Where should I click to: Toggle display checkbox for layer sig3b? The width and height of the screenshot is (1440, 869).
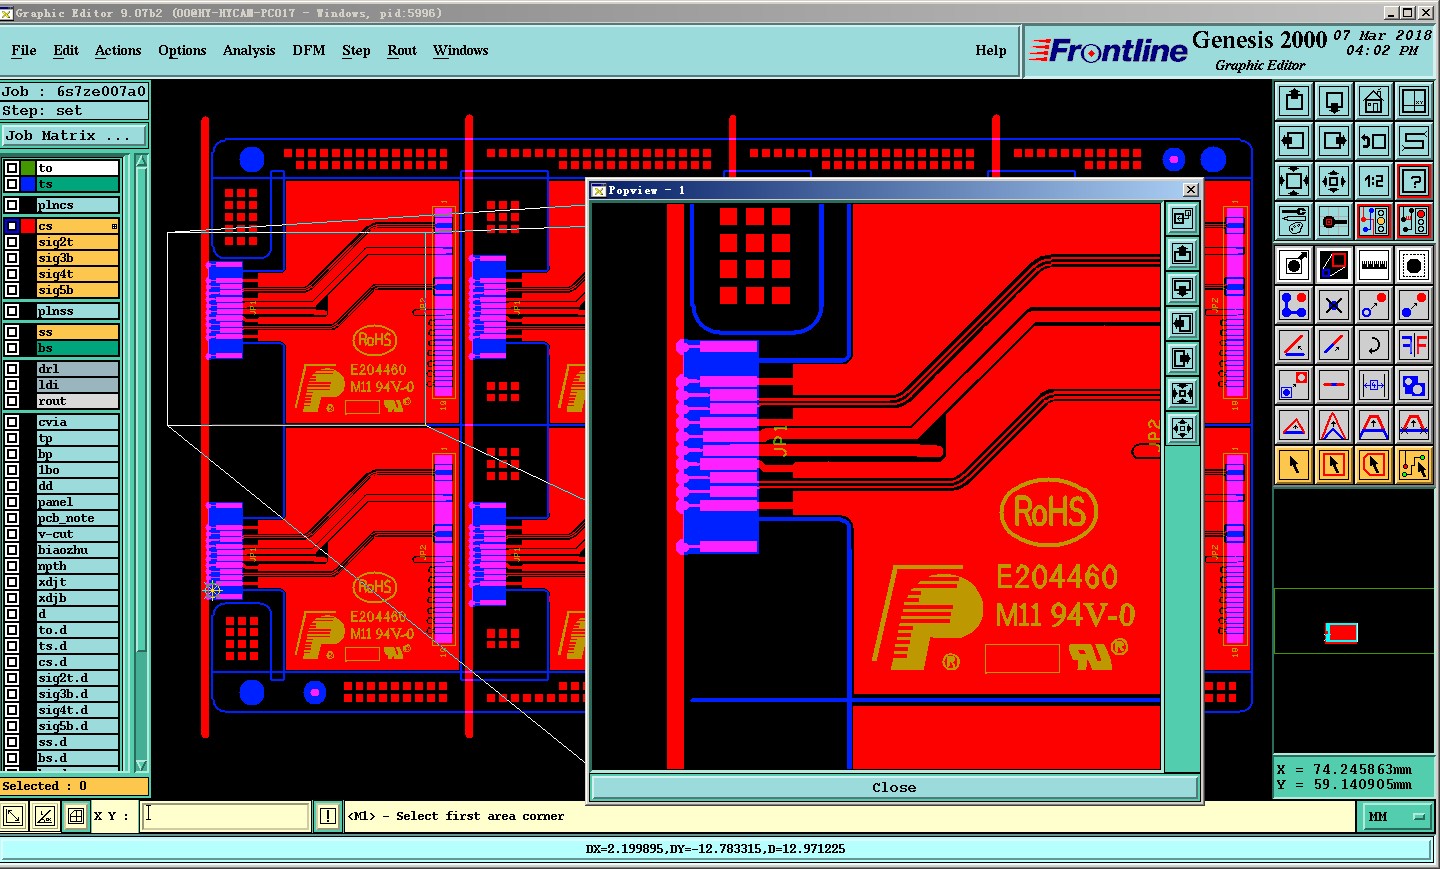click(12, 258)
